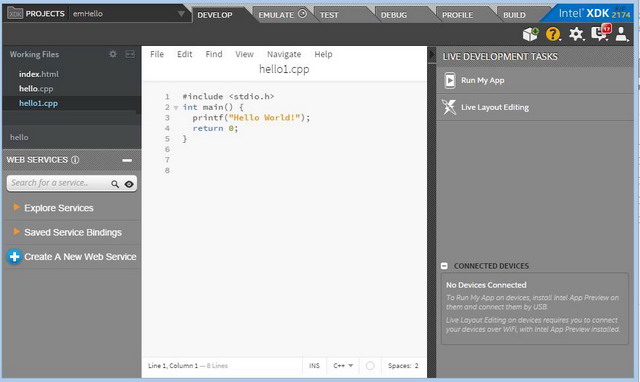Expand Saved Service Bindings

coord(68,233)
